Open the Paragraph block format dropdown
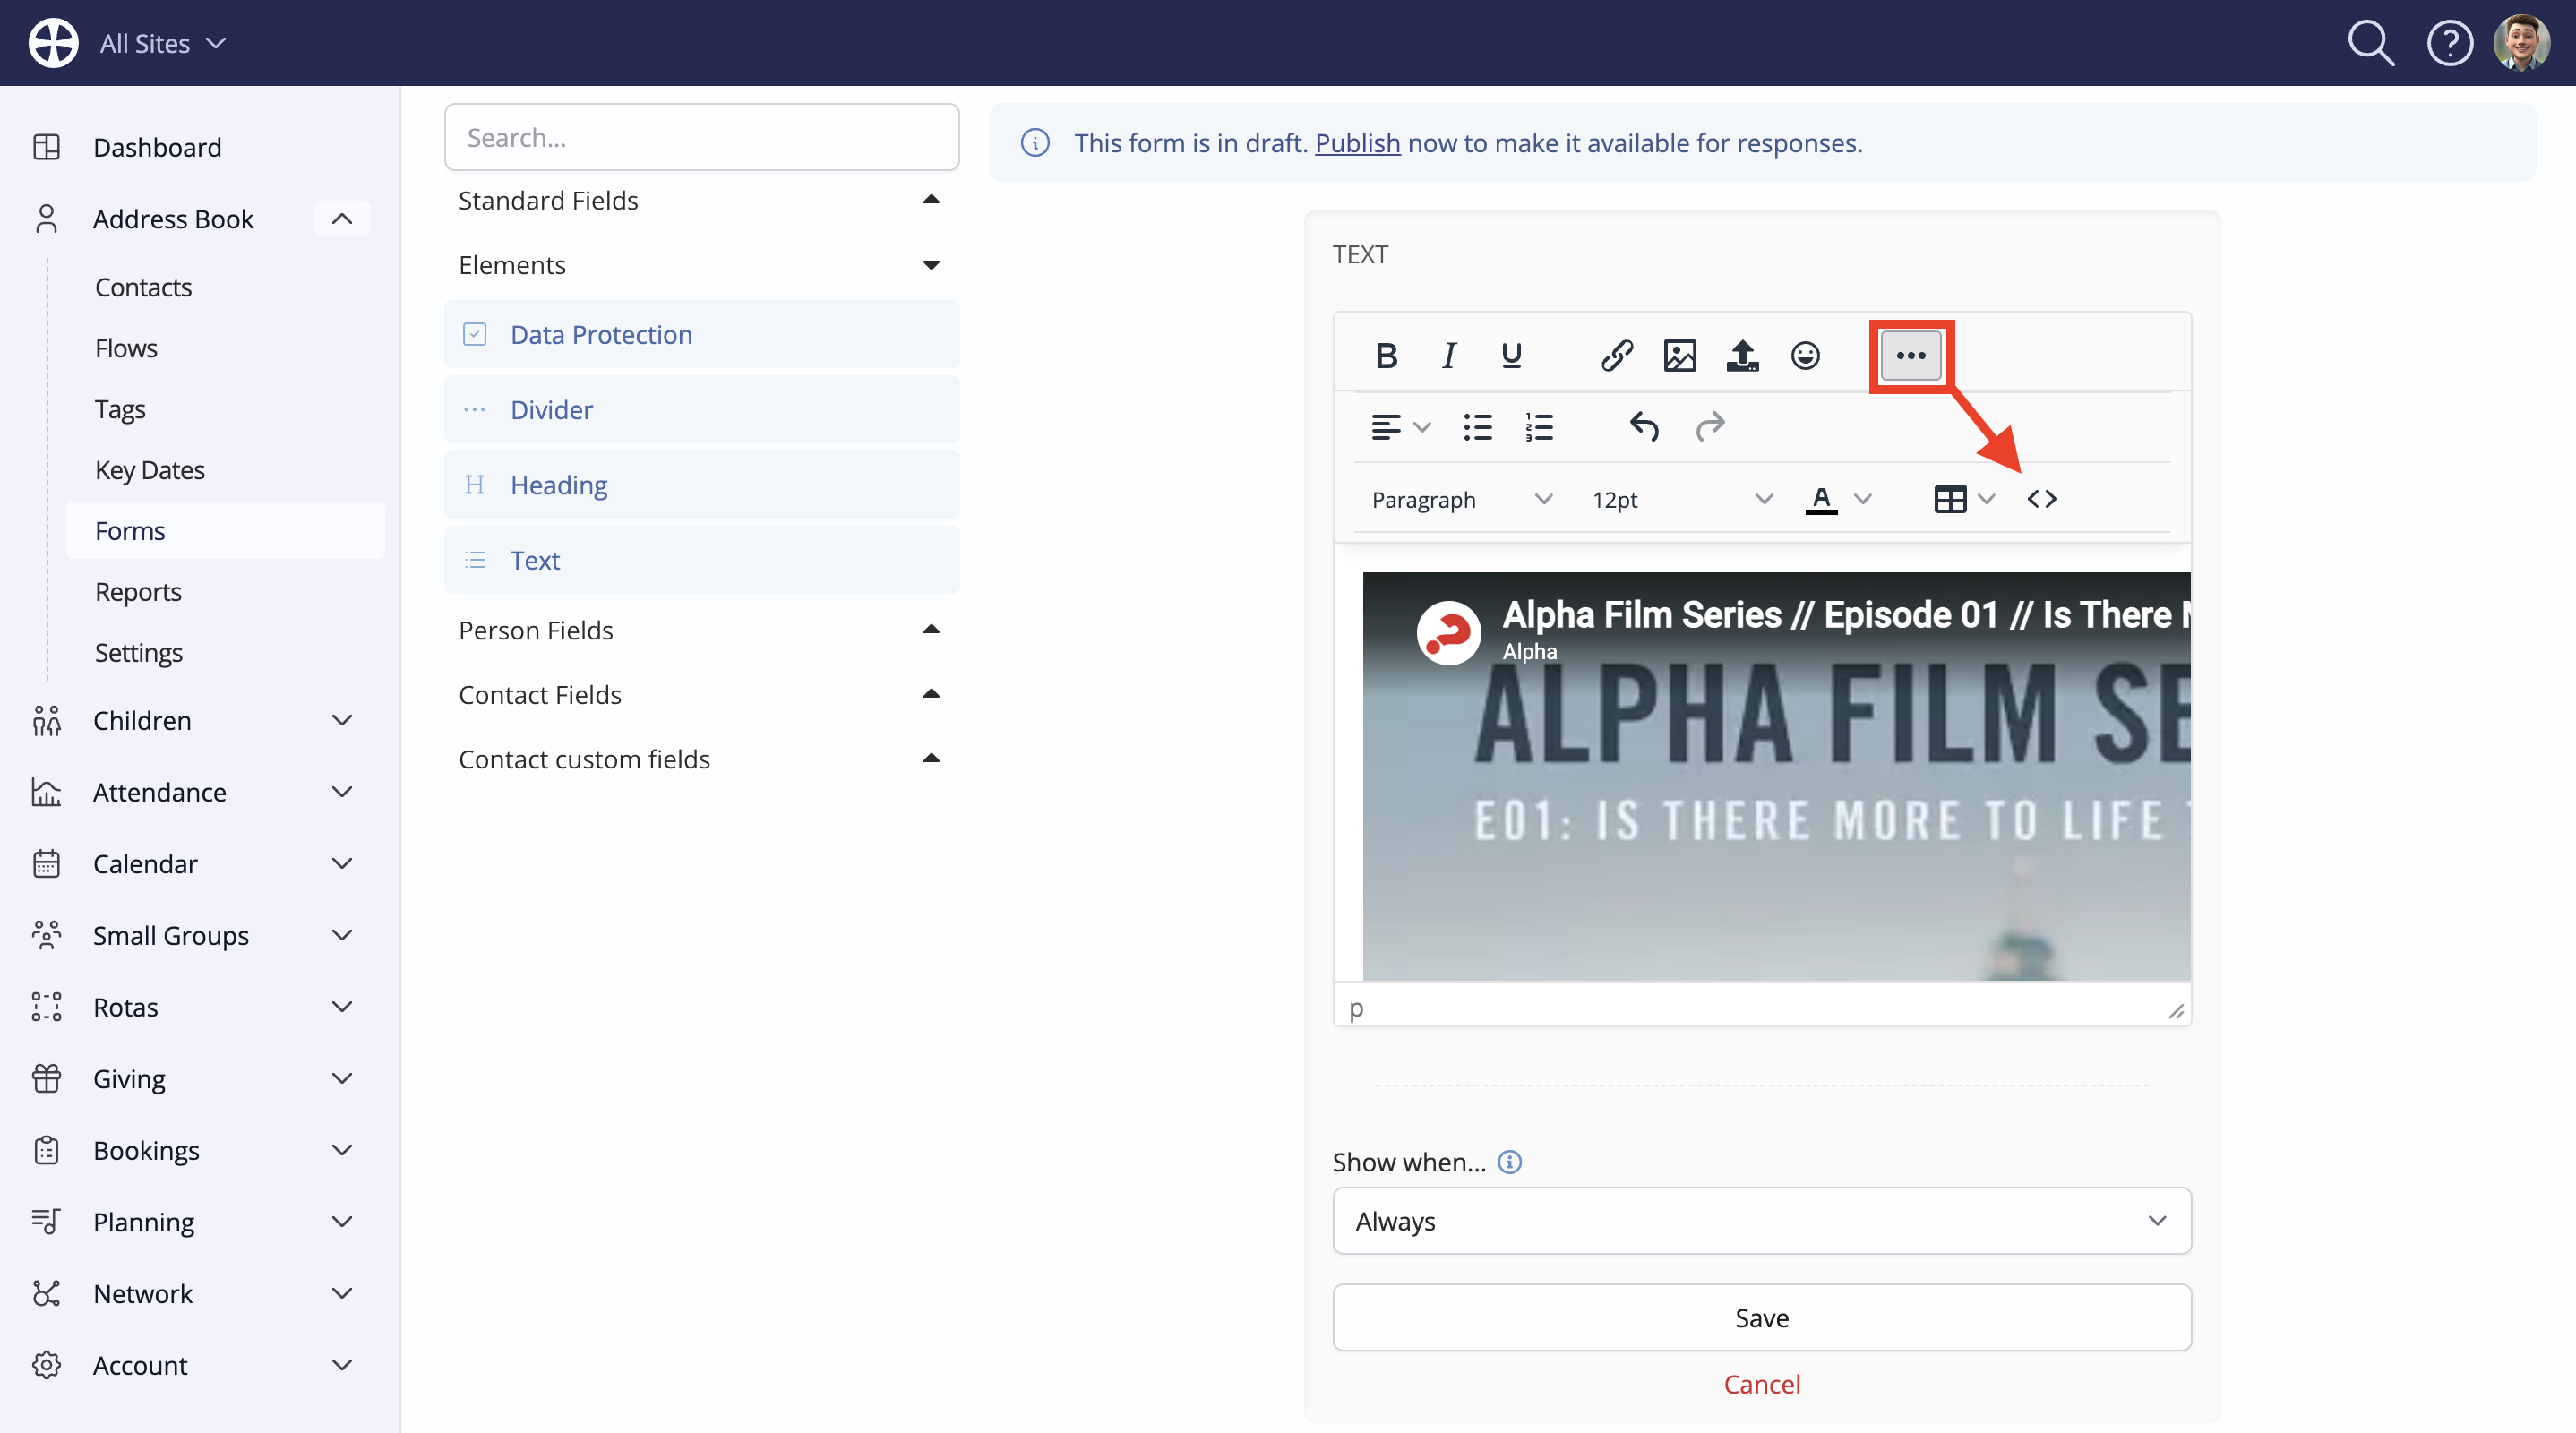The height and width of the screenshot is (1433, 2576). 1462,499
